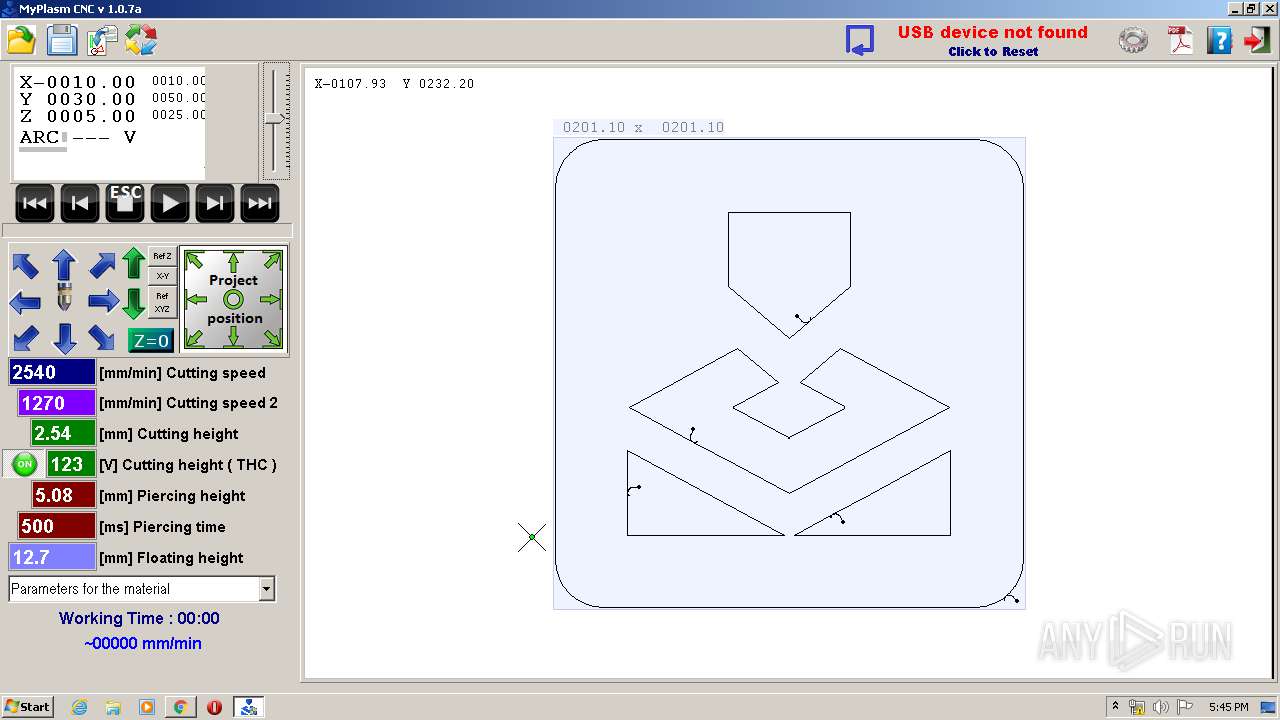Jog torch up-left with diagonal arrow
This screenshot has height=720, width=1280.
coord(25,265)
